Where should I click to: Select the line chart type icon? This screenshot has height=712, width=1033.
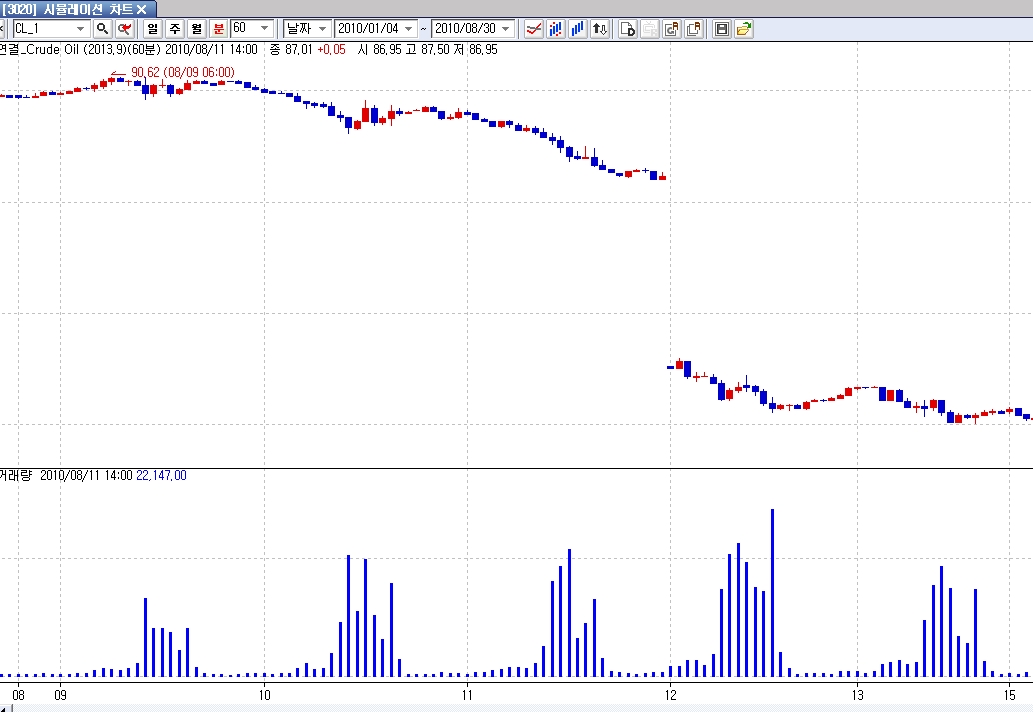pos(535,29)
